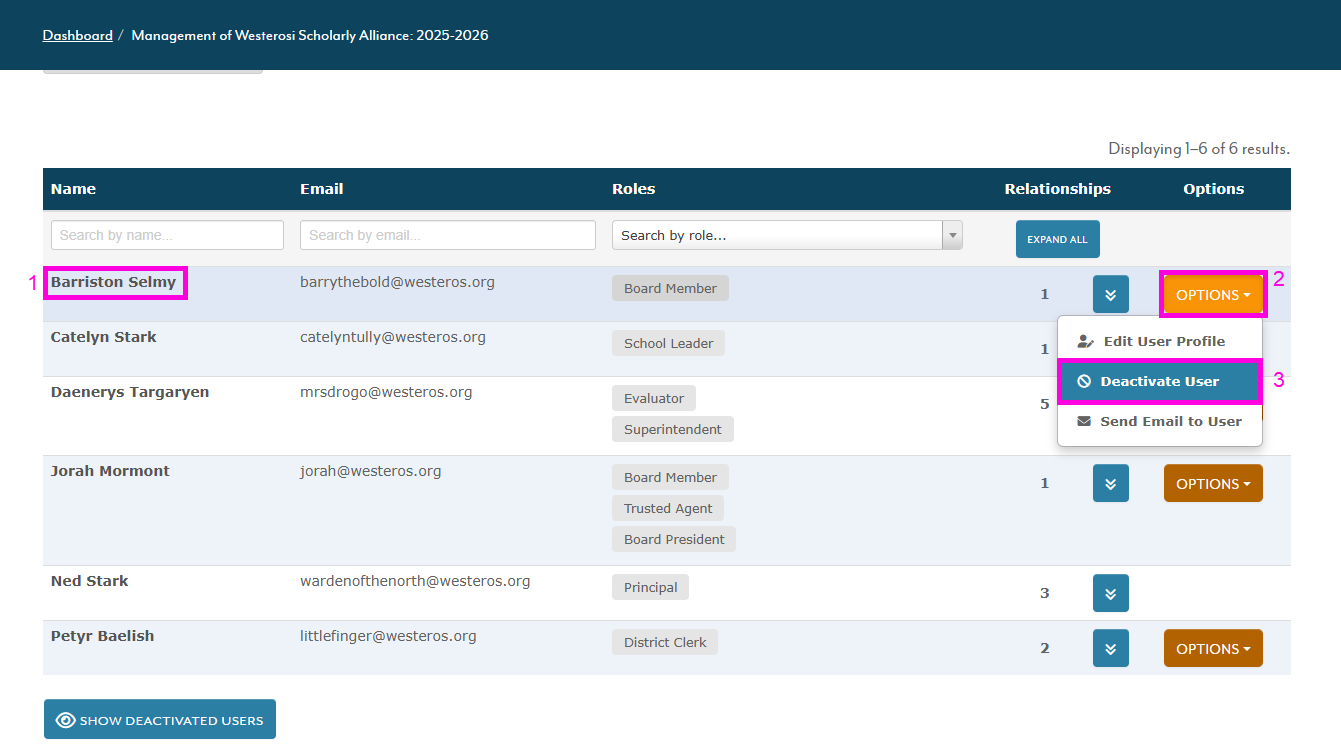This screenshot has width=1341, height=750.
Task: Select the name Jorah Mormont
Action: pyautogui.click(x=110, y=471)
